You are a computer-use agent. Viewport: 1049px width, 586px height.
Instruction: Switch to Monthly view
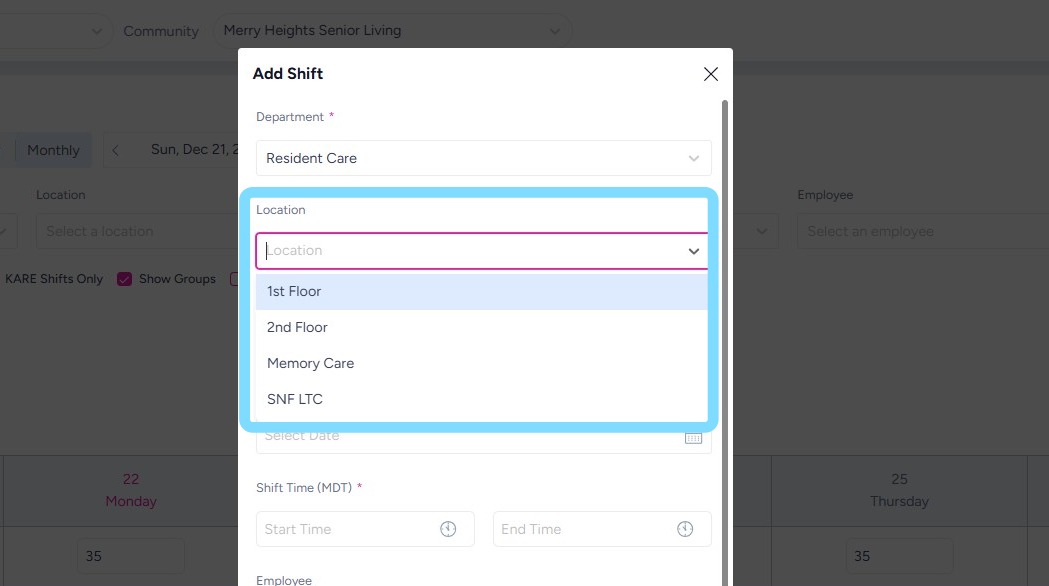coord(53,150)
